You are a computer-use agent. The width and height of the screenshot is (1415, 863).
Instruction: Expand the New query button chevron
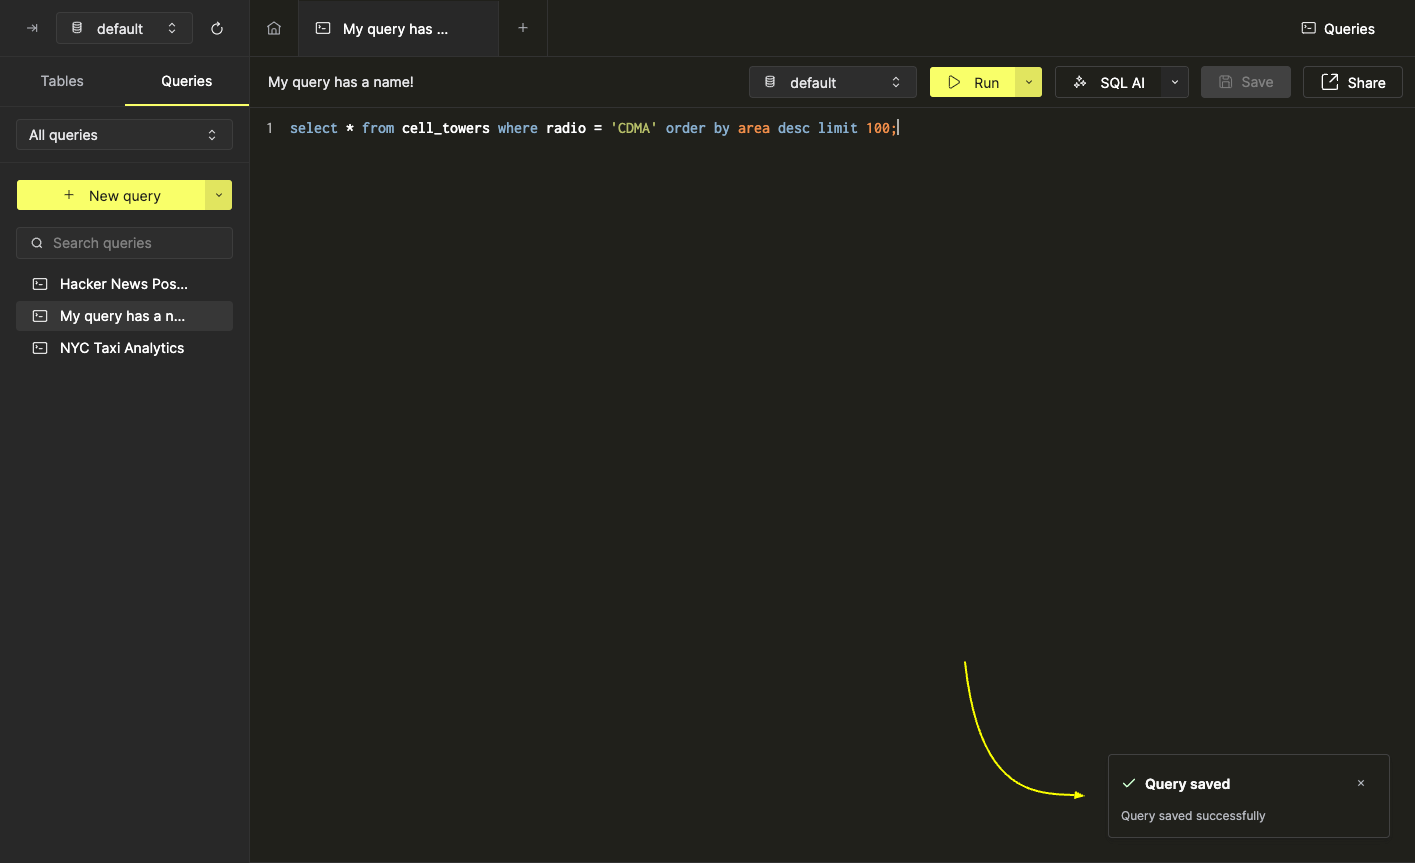219,195
